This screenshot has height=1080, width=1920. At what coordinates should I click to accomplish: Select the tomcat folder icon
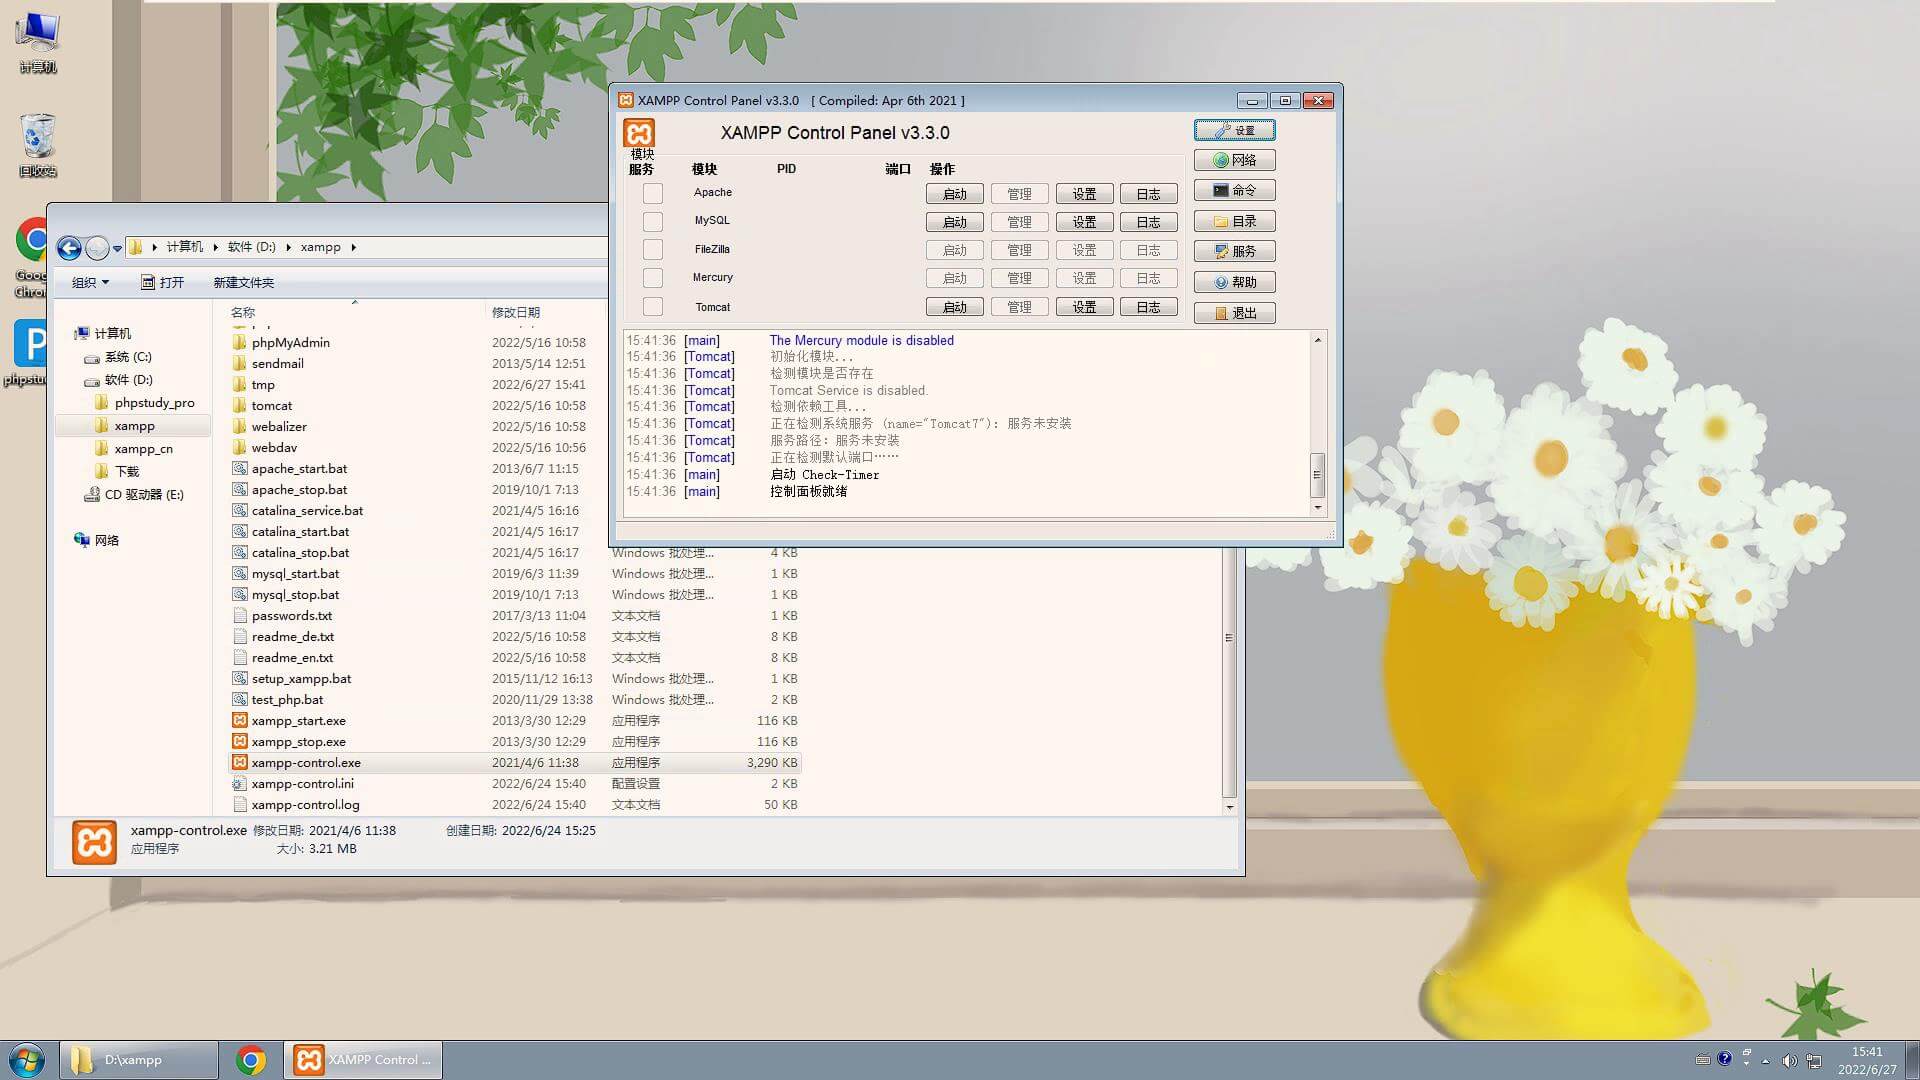tap(240, 405)
